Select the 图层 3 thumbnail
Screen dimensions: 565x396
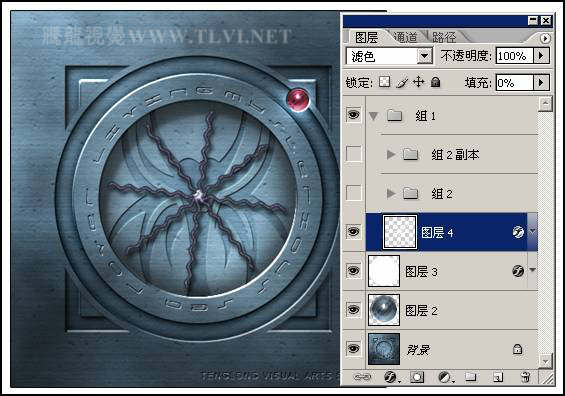[384, 271]
